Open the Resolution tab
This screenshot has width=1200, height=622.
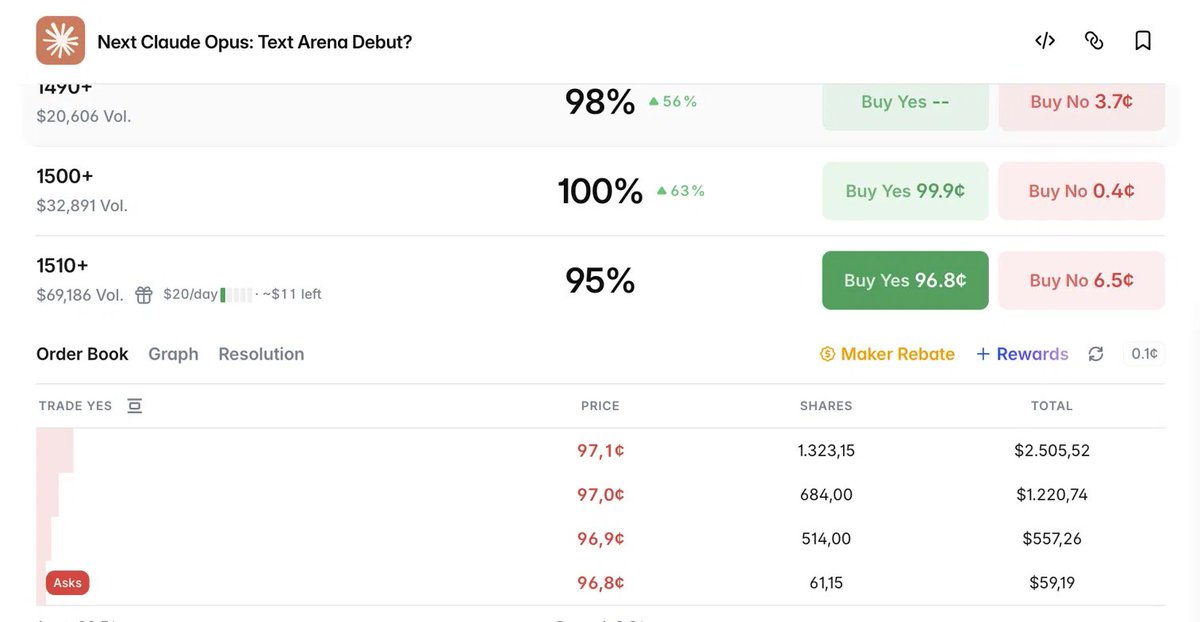[261, 354]
